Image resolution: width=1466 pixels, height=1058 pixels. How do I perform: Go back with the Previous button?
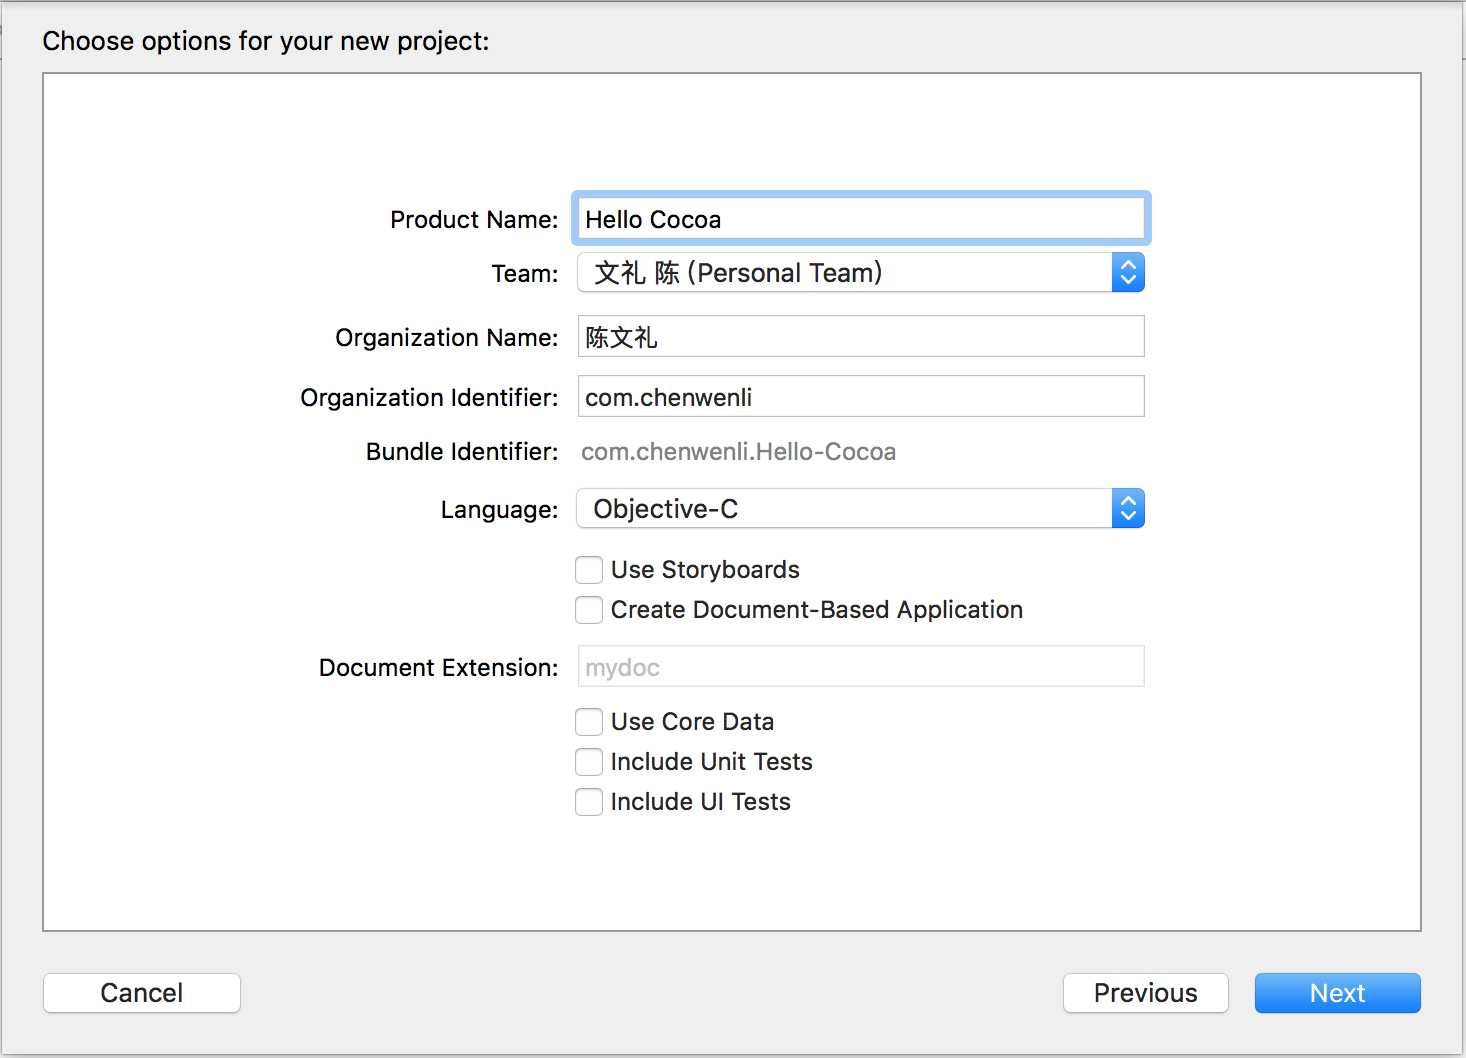(1145, 993)
